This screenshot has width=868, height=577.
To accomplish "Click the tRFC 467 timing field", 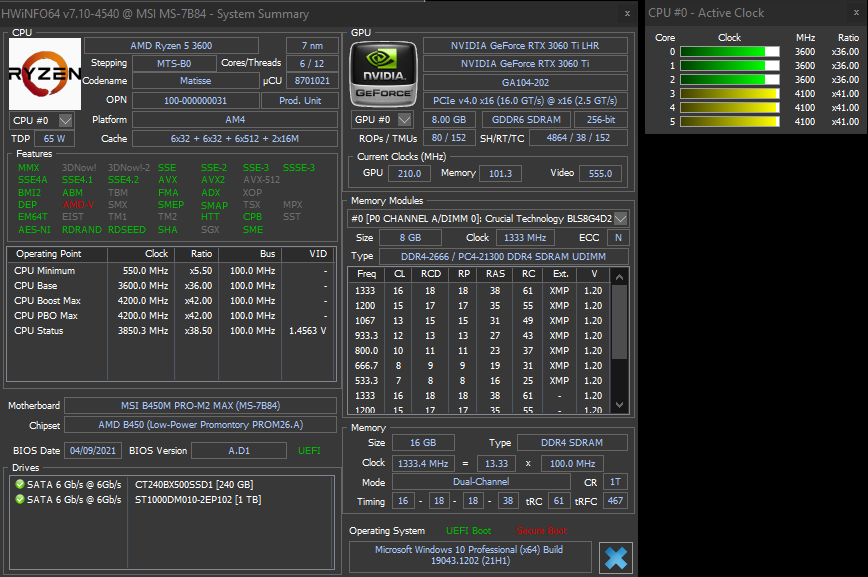I will pos(615,501).
